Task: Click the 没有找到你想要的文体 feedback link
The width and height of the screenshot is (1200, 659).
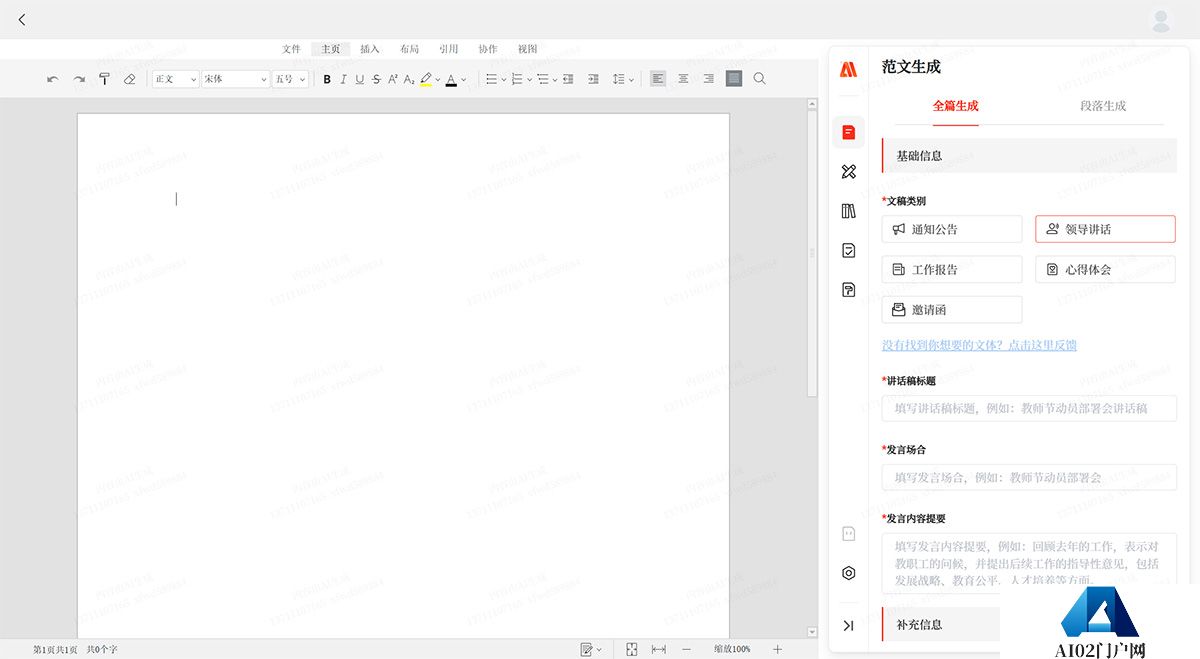Action: pyautogui.click(x=979, y=345)
